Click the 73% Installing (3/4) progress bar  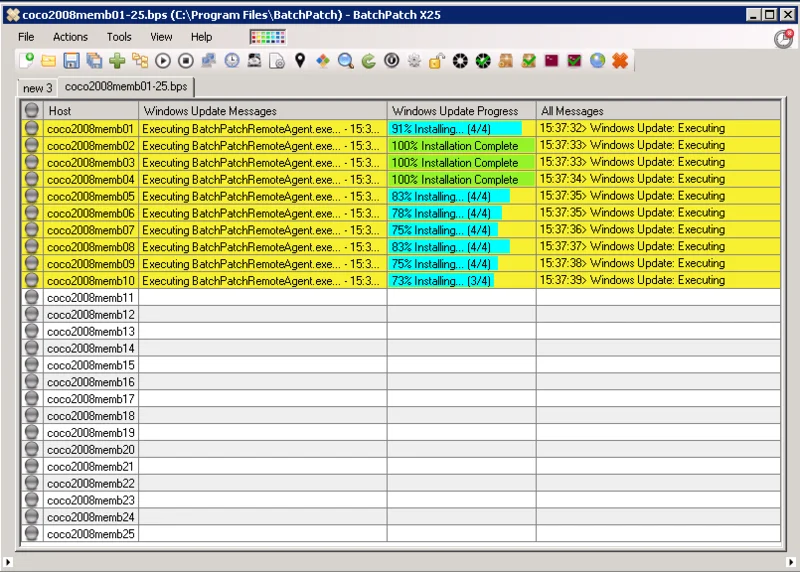pos(441,281)
